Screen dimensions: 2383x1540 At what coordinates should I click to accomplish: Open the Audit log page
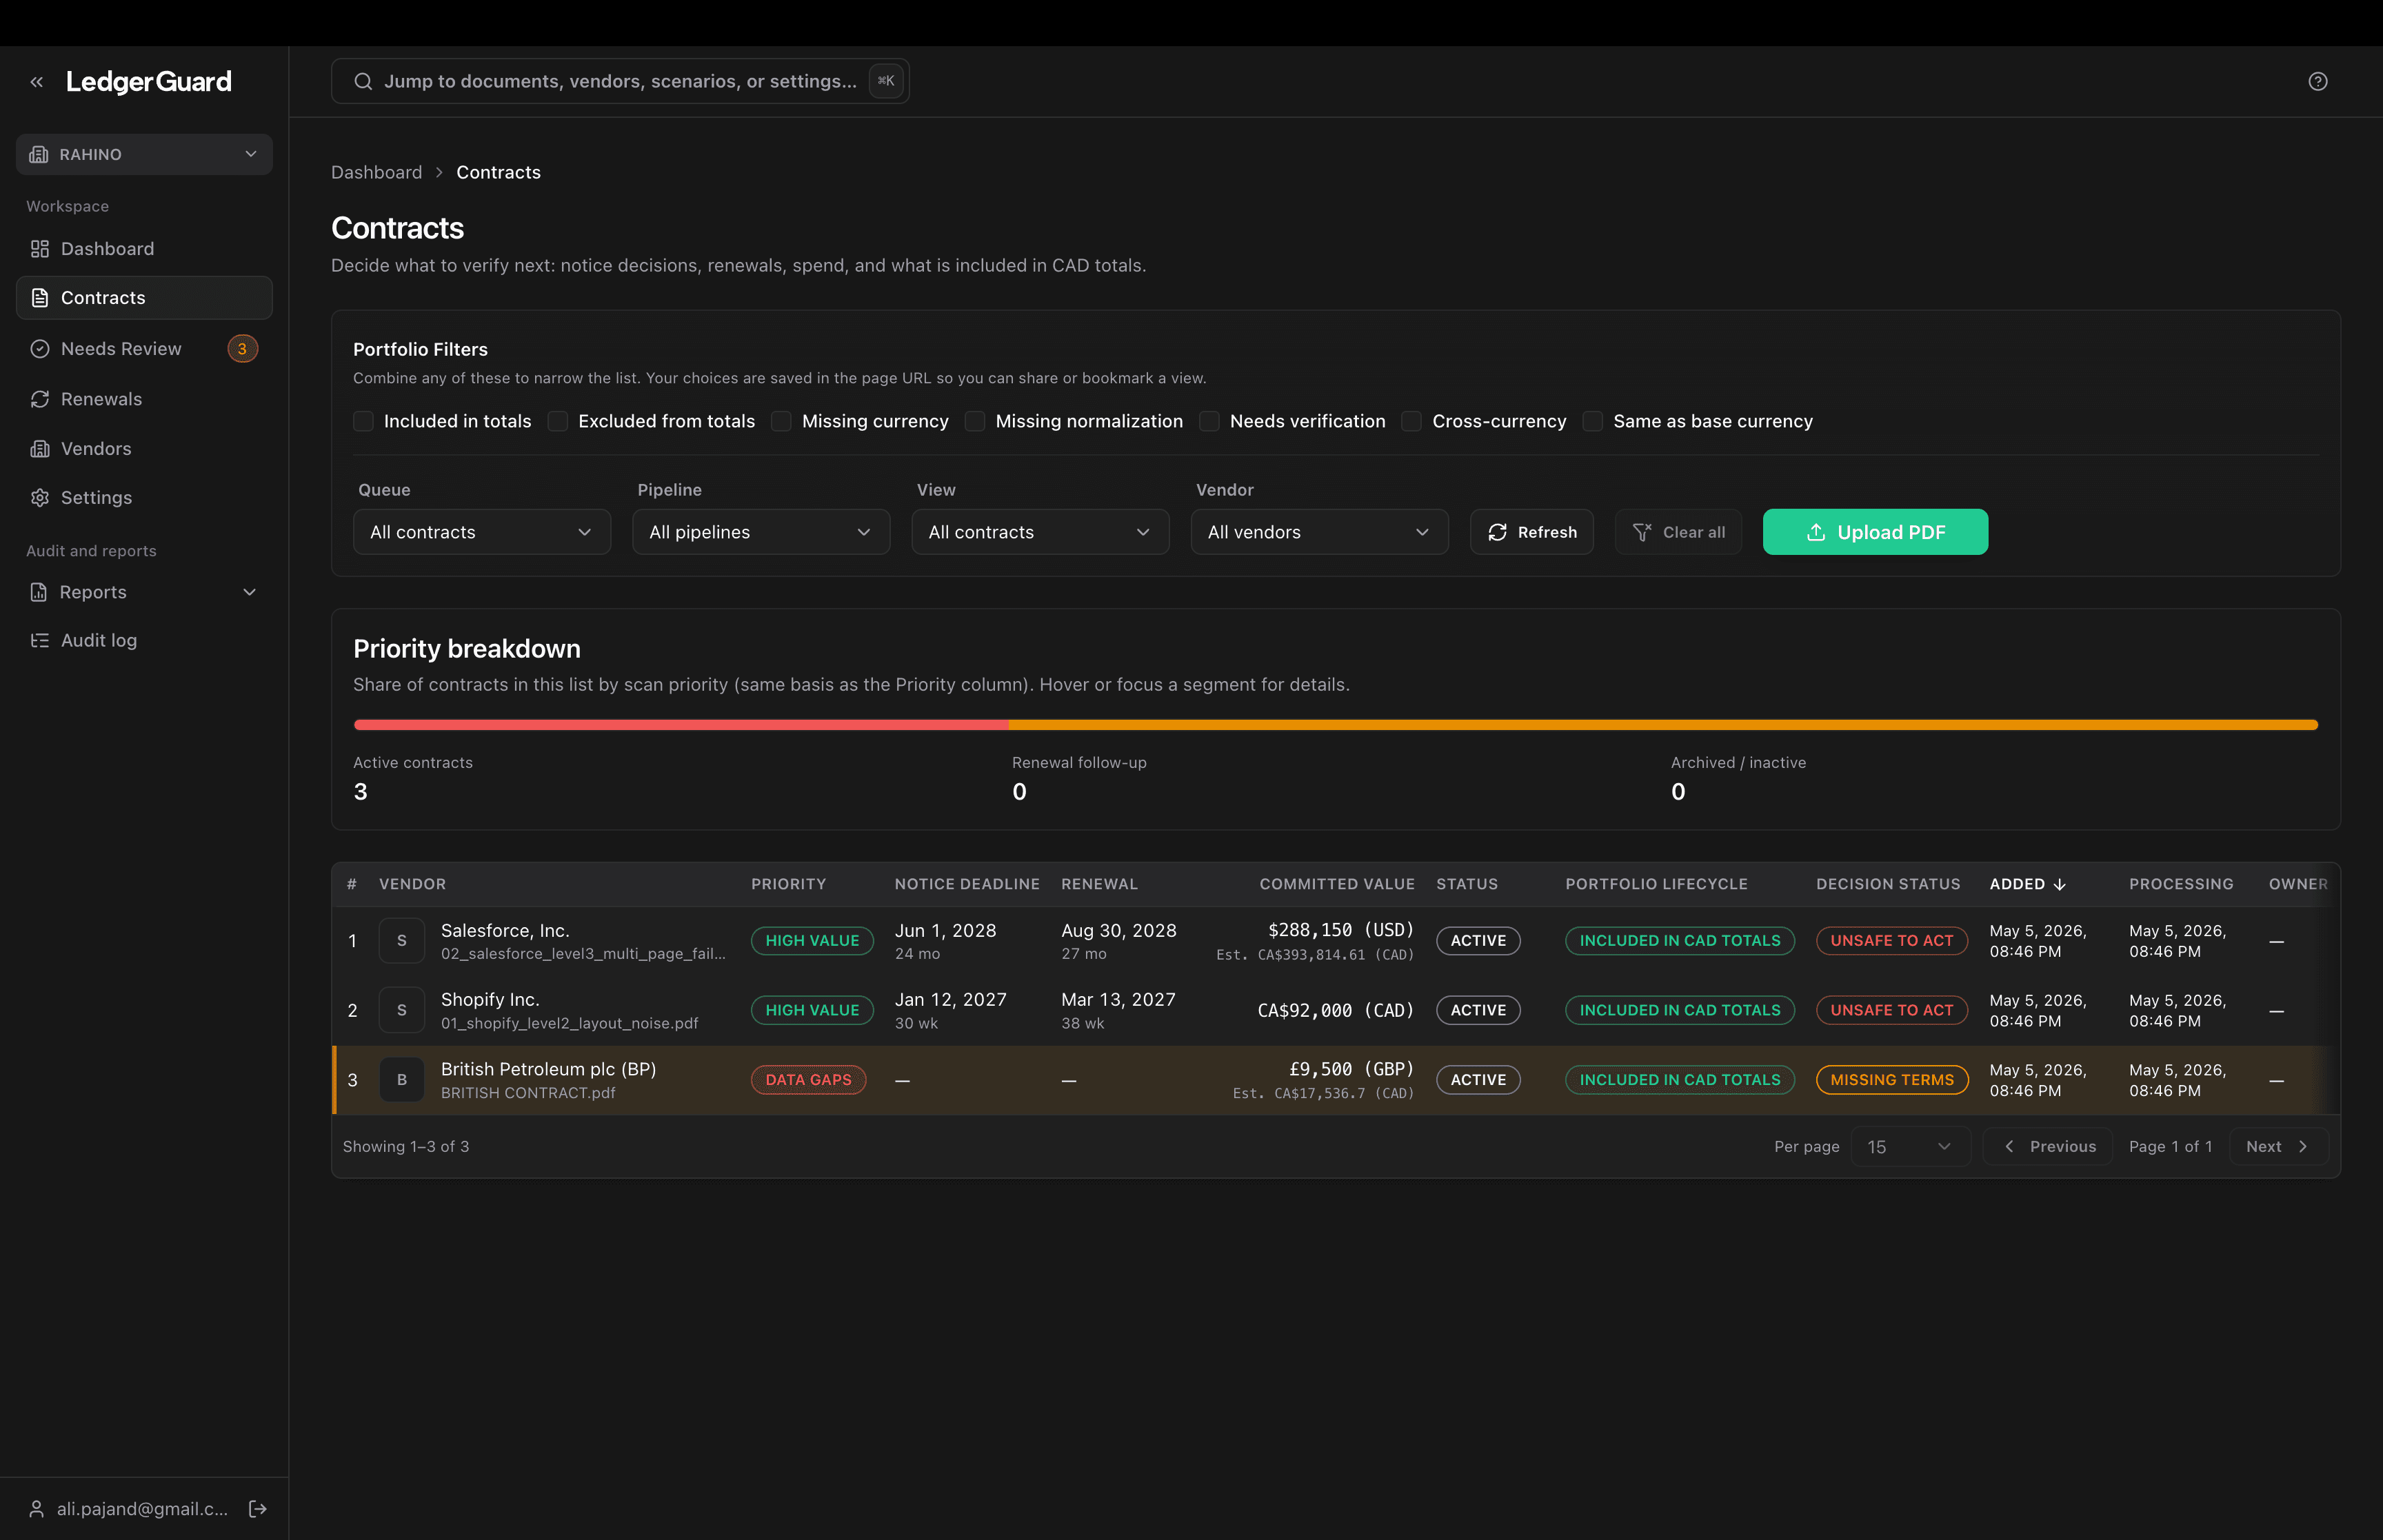click(x=144, y=640)
